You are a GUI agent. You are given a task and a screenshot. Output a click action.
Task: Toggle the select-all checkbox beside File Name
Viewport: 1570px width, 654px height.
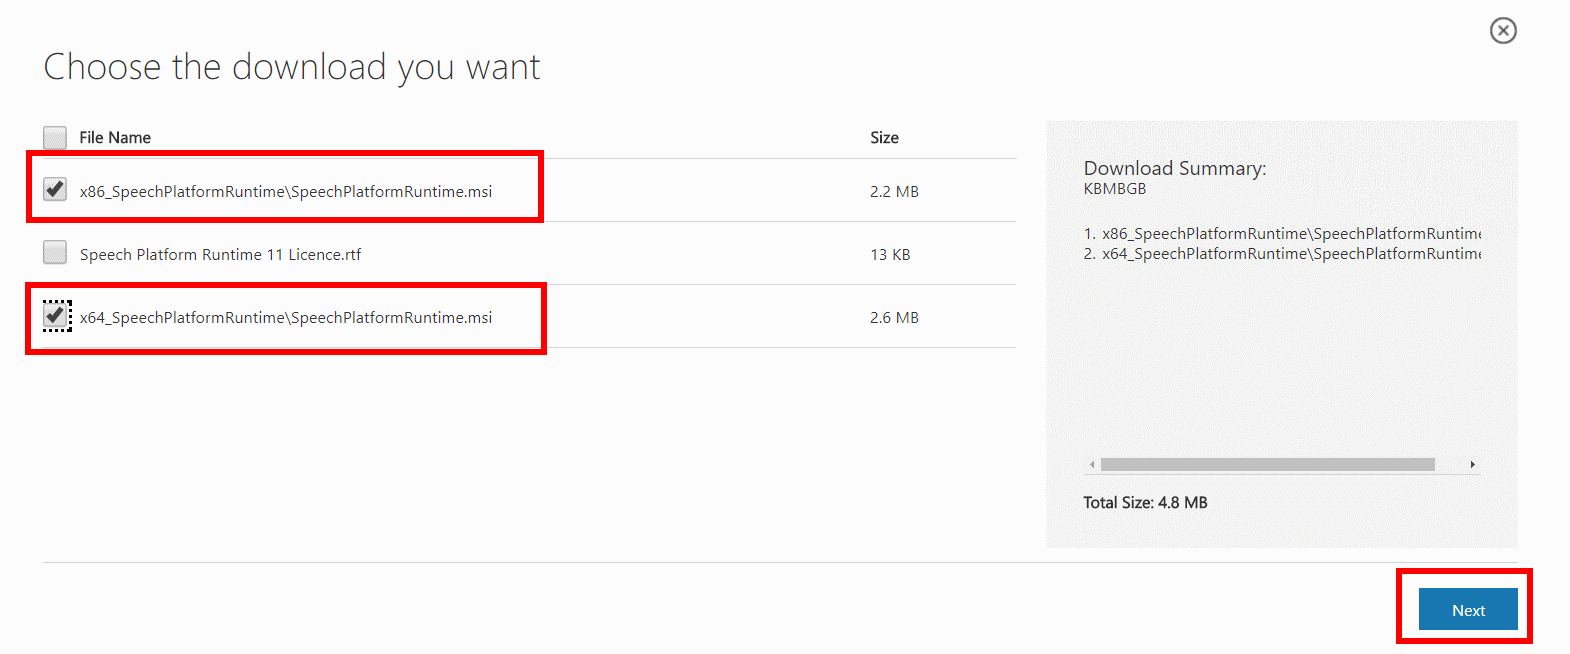[55, 137]
